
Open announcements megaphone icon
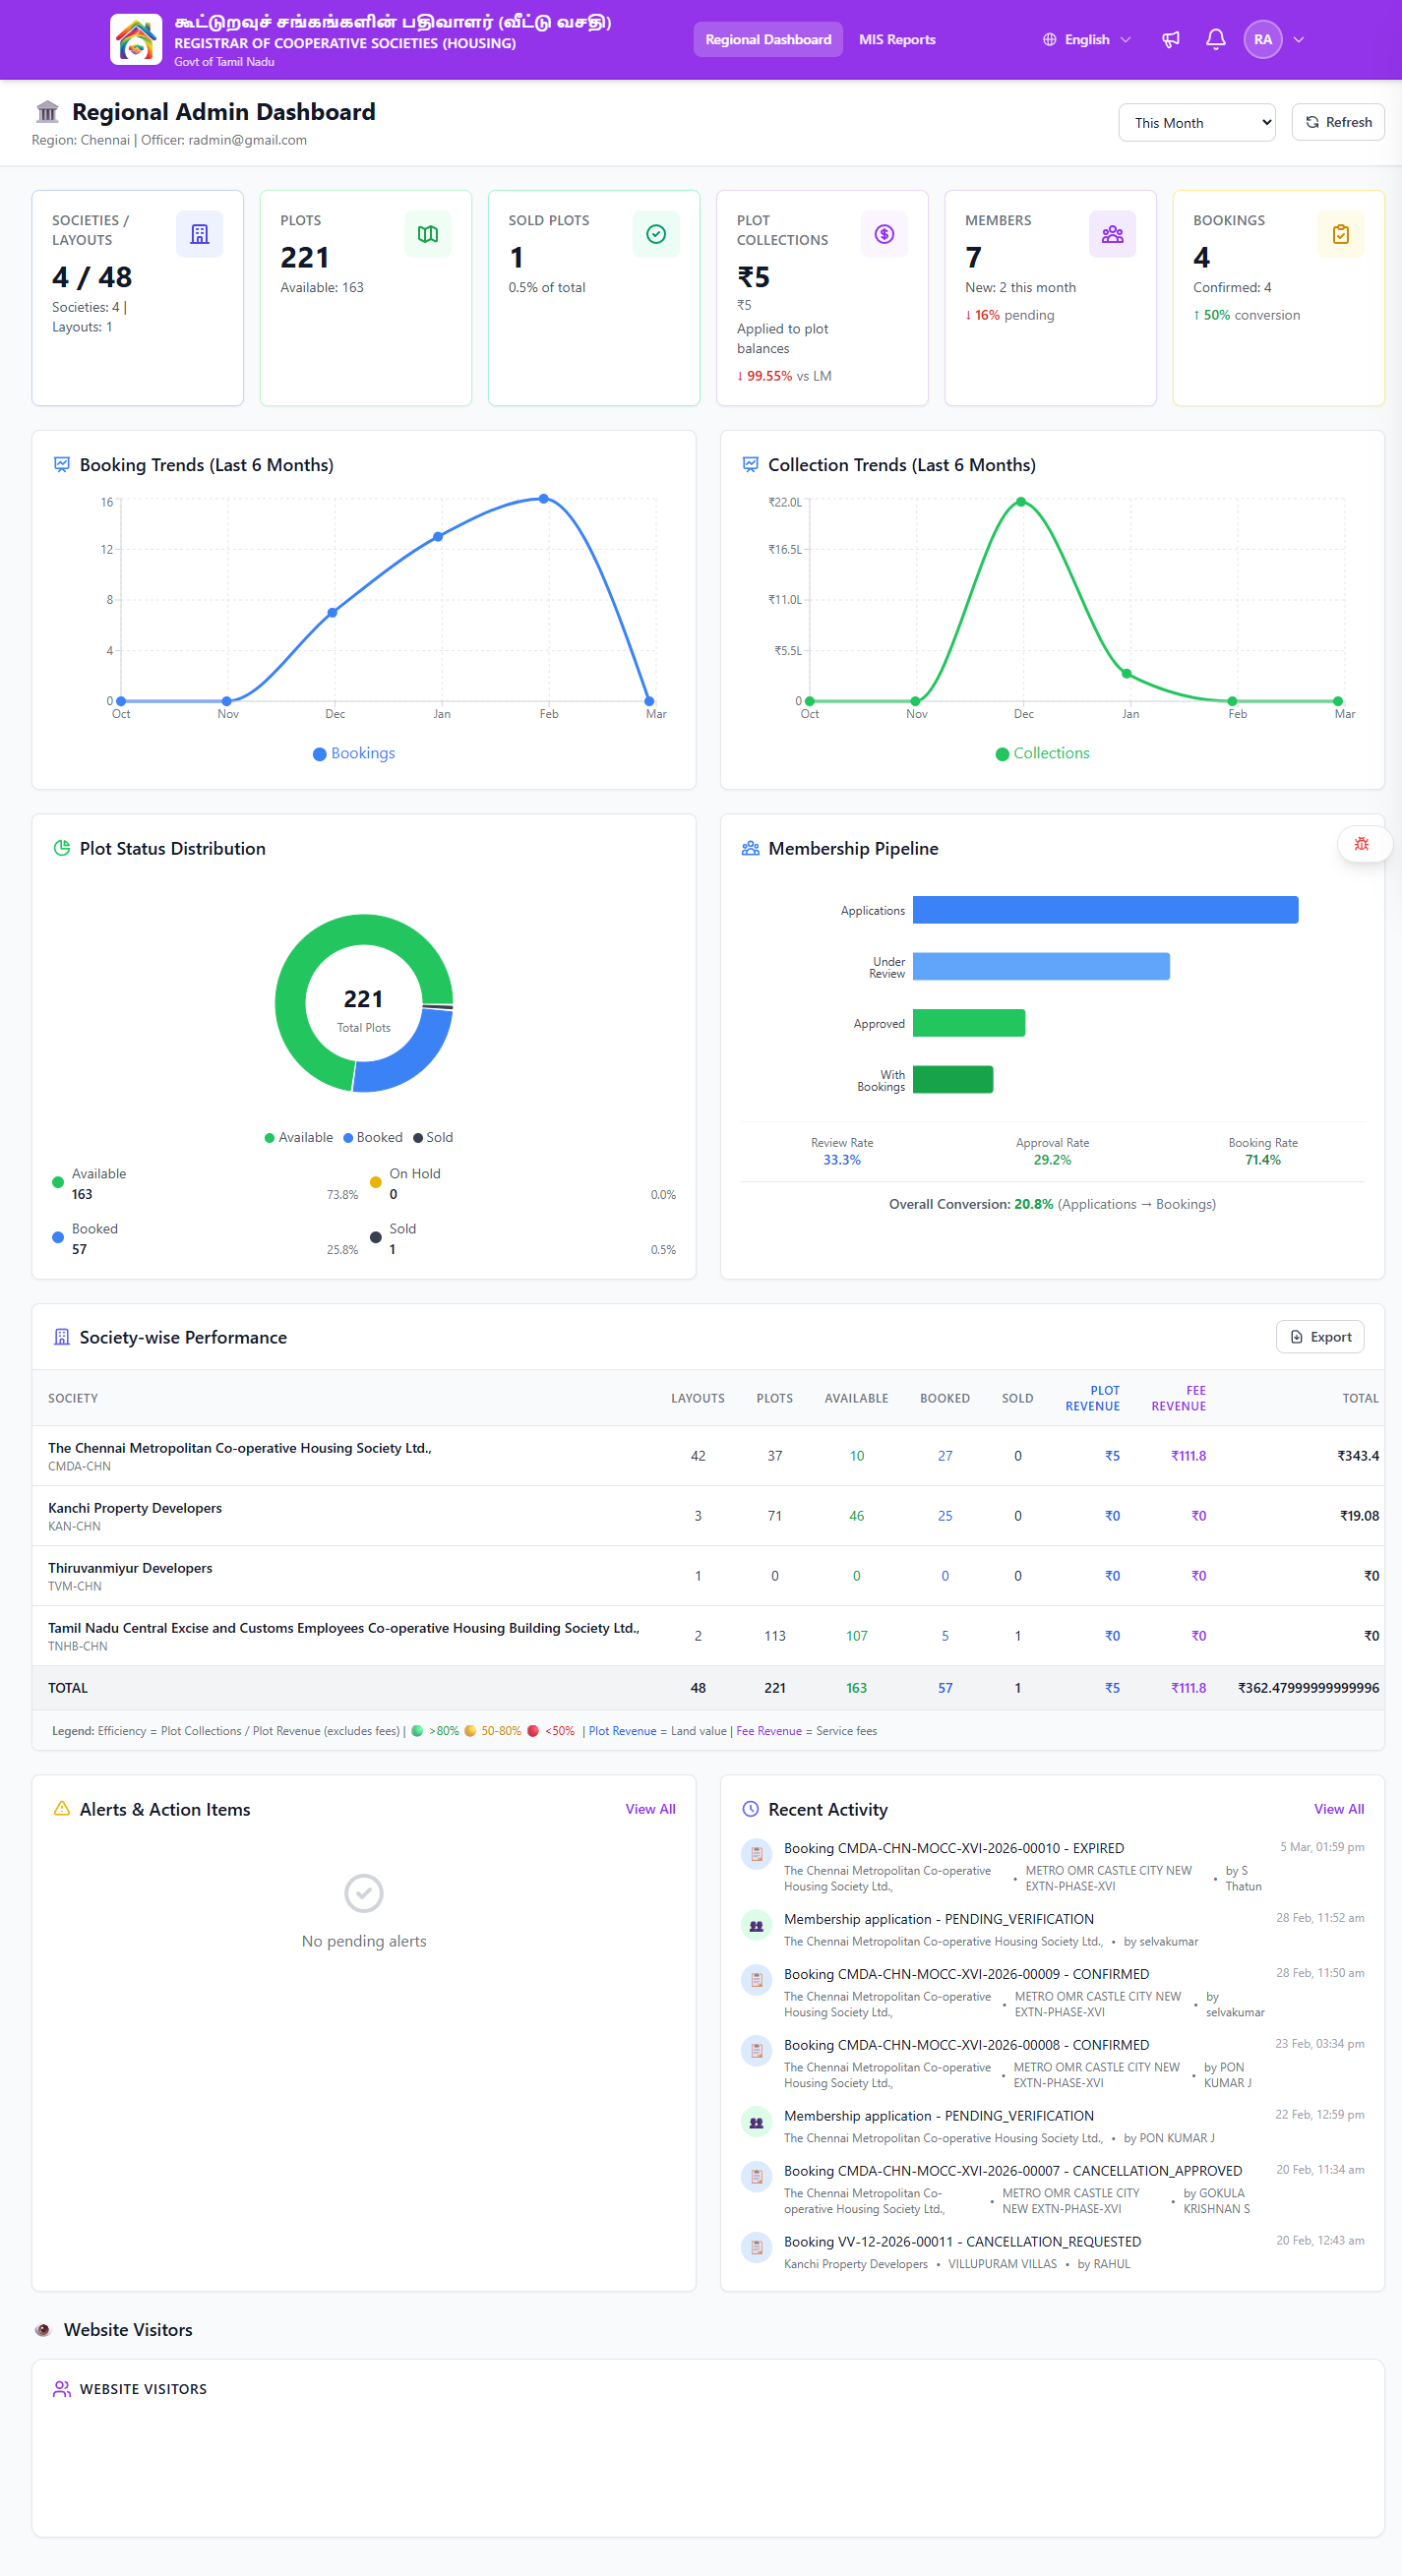[x=1171, y=40]
